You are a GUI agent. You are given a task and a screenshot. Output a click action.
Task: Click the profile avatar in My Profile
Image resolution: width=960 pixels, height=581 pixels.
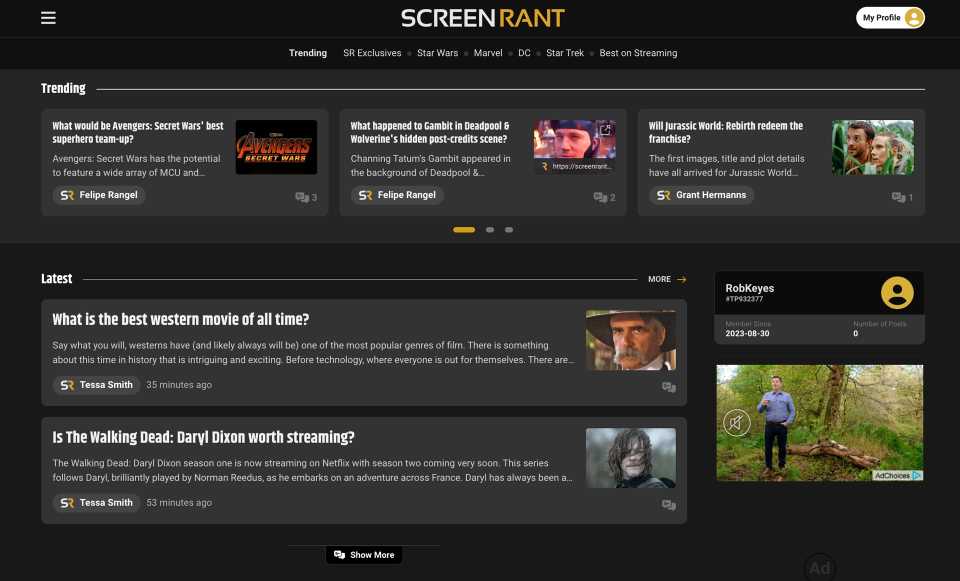(913, 18)
